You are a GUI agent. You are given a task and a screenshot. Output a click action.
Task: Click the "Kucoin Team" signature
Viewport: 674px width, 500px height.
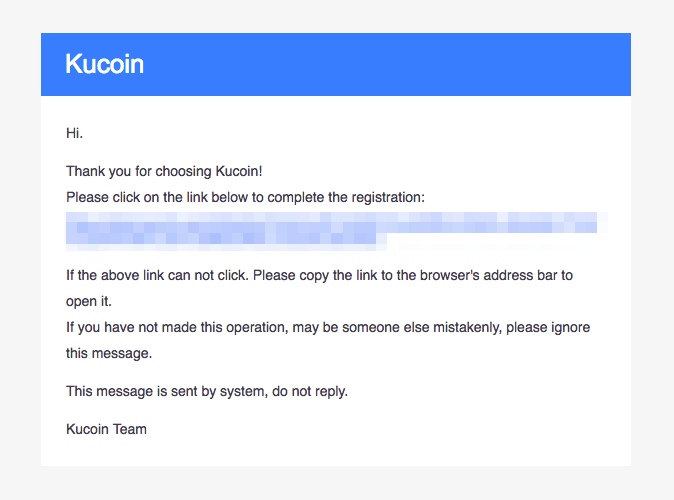(106, 429)
